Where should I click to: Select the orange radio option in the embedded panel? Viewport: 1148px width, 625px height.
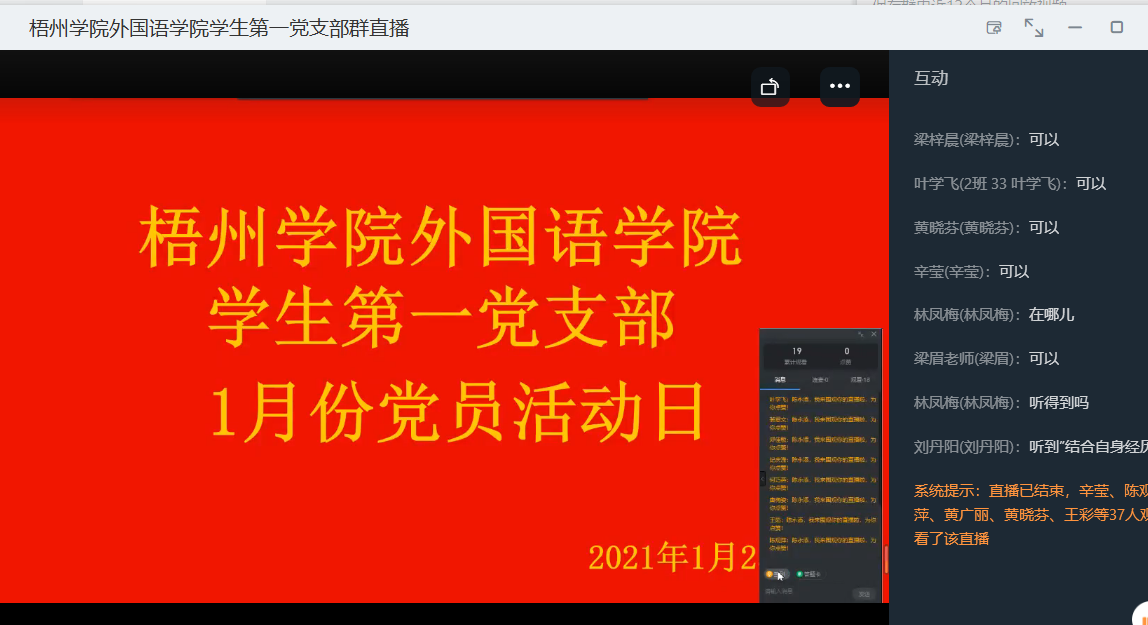(x=770, y=574)
